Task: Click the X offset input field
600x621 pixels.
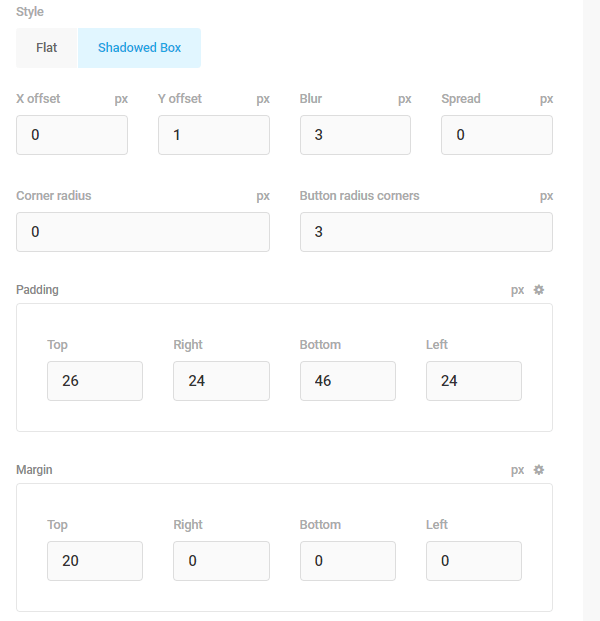Action: click(72, 135)
